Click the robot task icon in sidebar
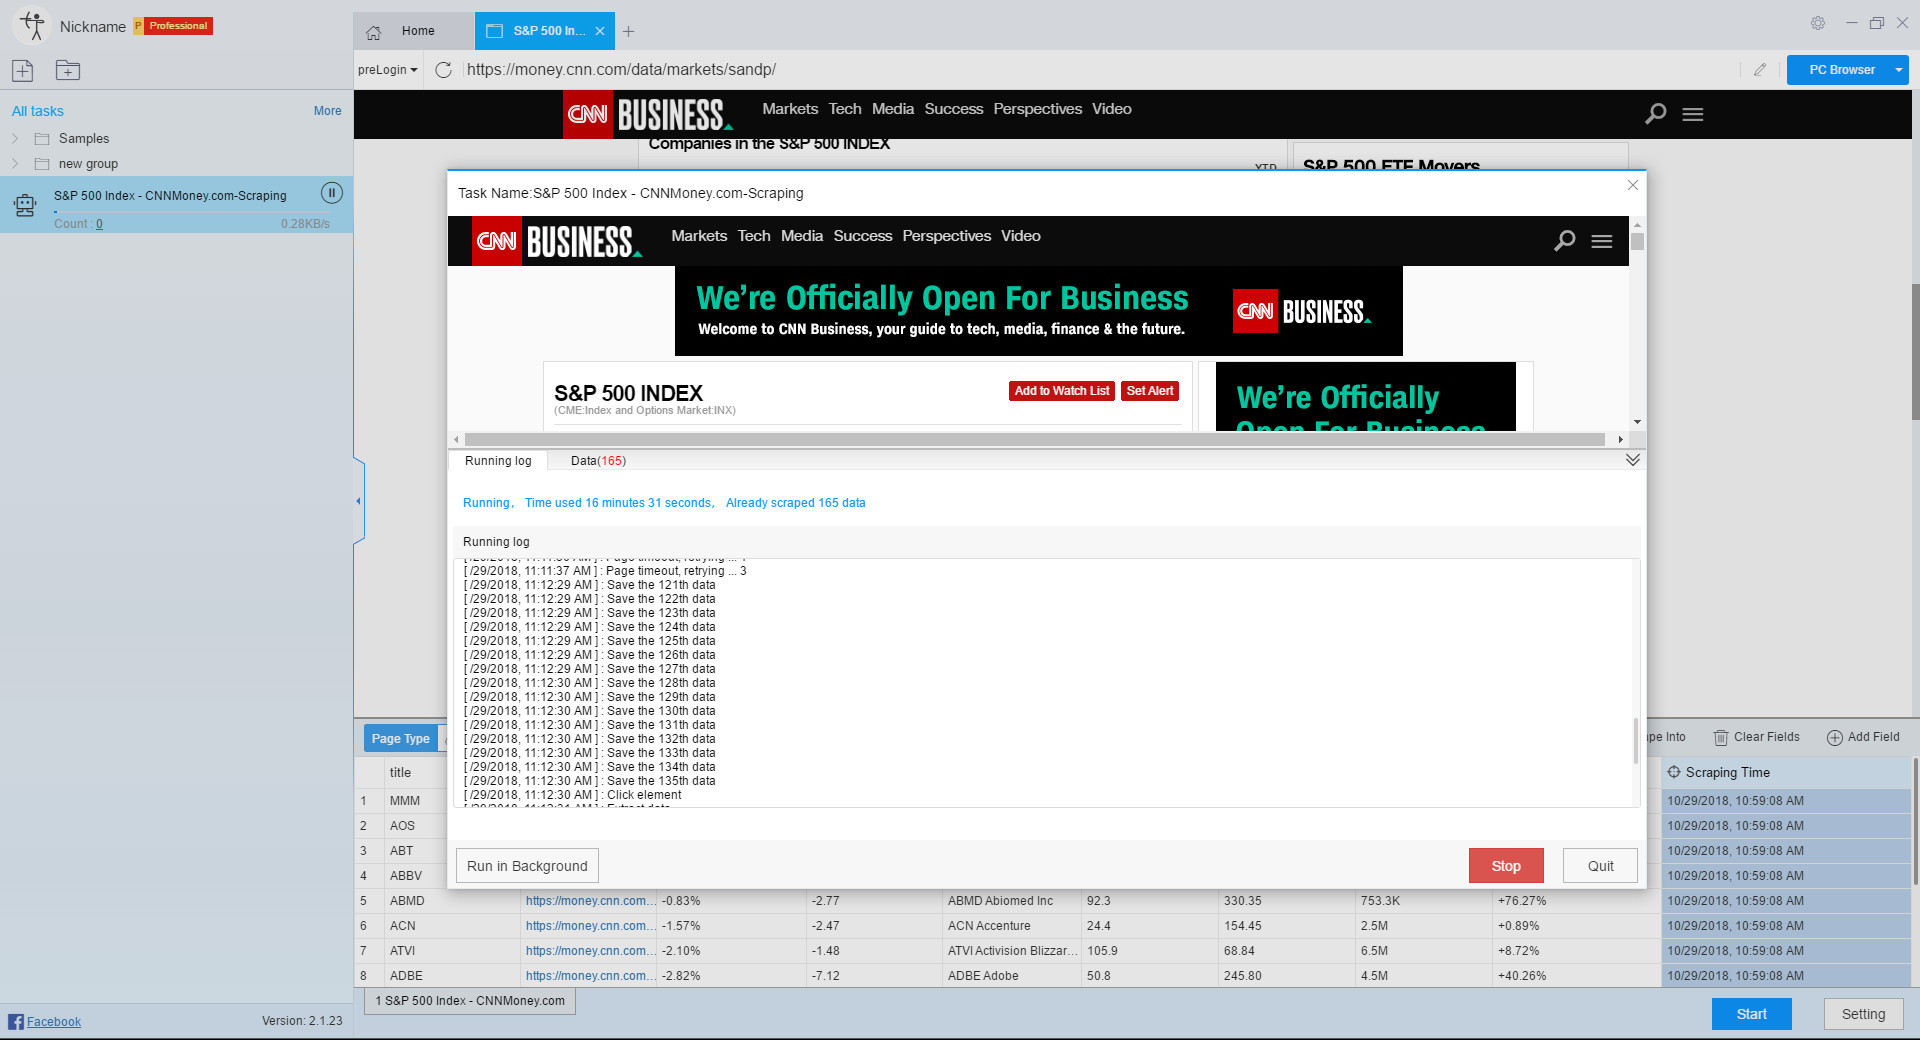The height and width of the screenshot is (1040, 1920). (x=25, y=205)
